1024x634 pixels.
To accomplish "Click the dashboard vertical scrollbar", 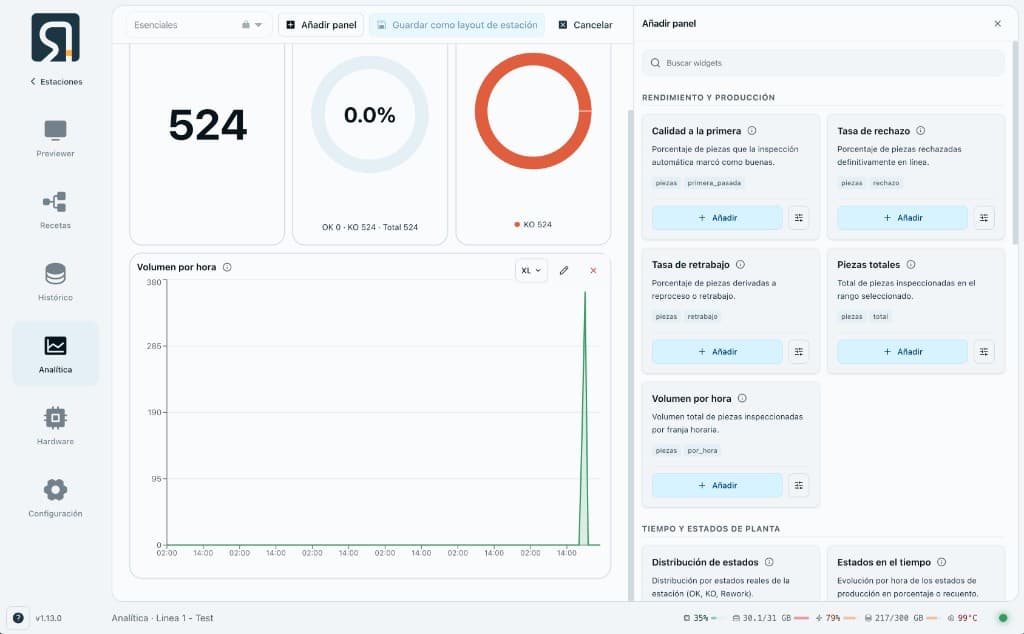I will (630, 355).
